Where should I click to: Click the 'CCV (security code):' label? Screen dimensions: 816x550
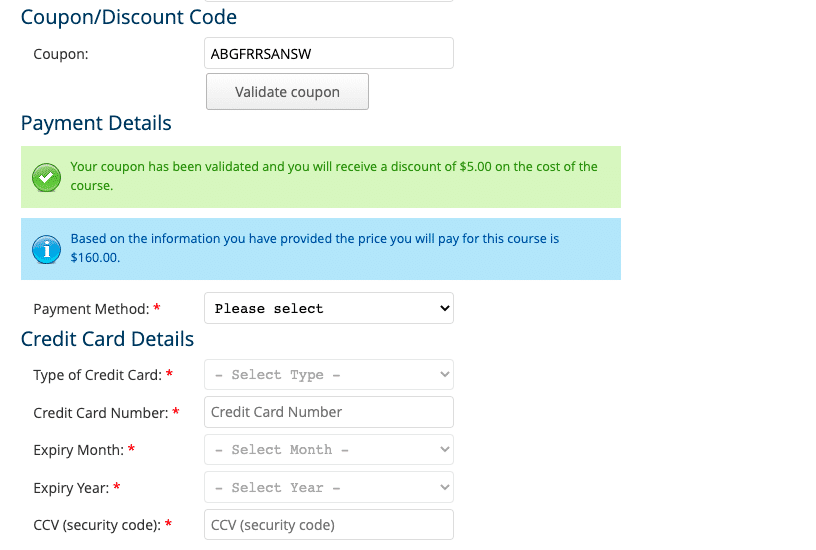[x=97, y=526]
